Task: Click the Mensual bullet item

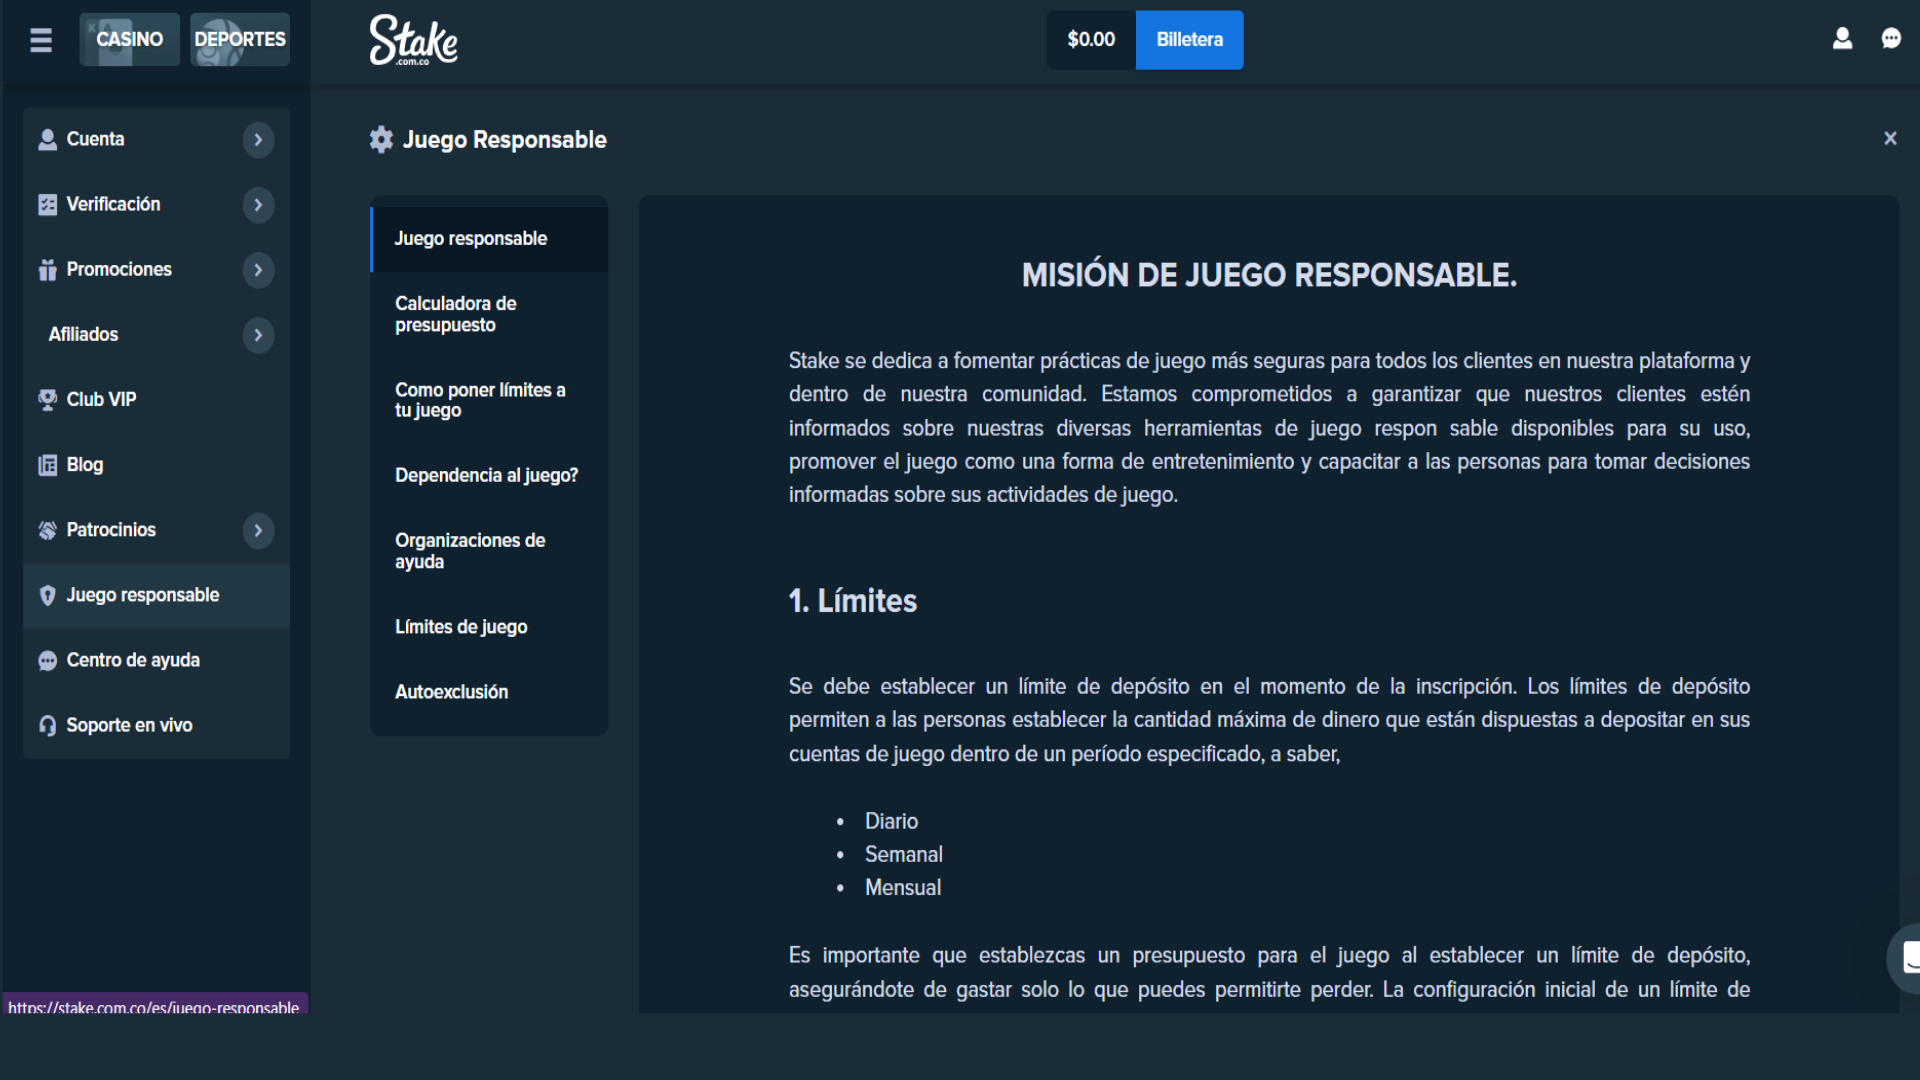Action: click(x=902, y=888)
